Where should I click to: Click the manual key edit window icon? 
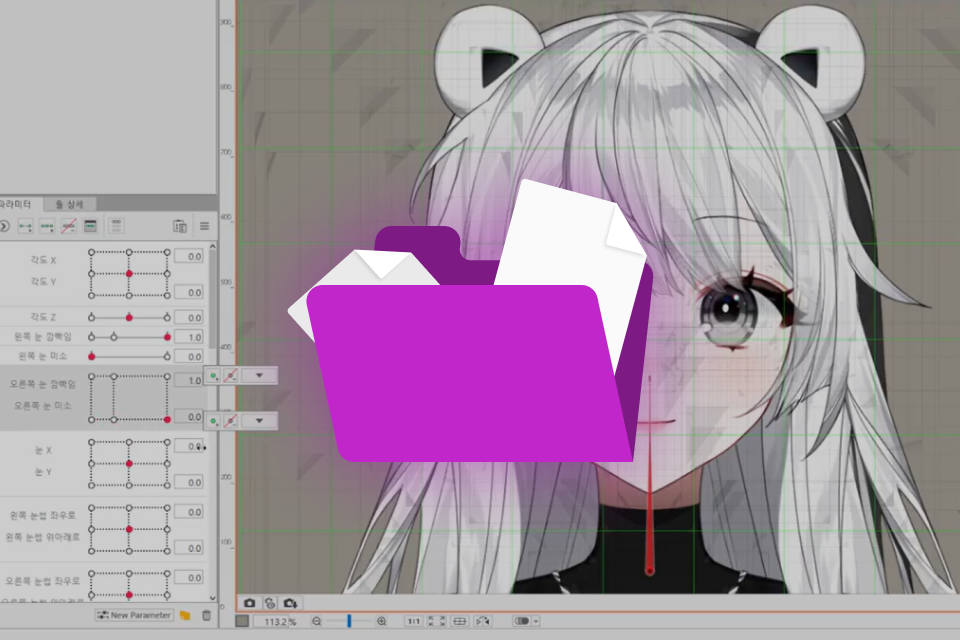pos(90,227)
